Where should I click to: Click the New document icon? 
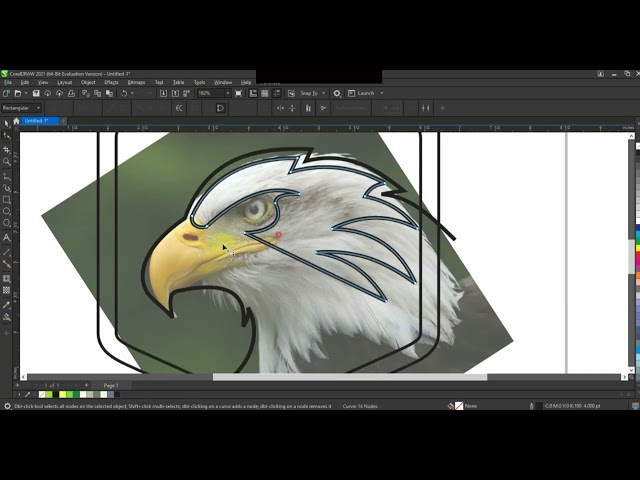coord(6,93)
